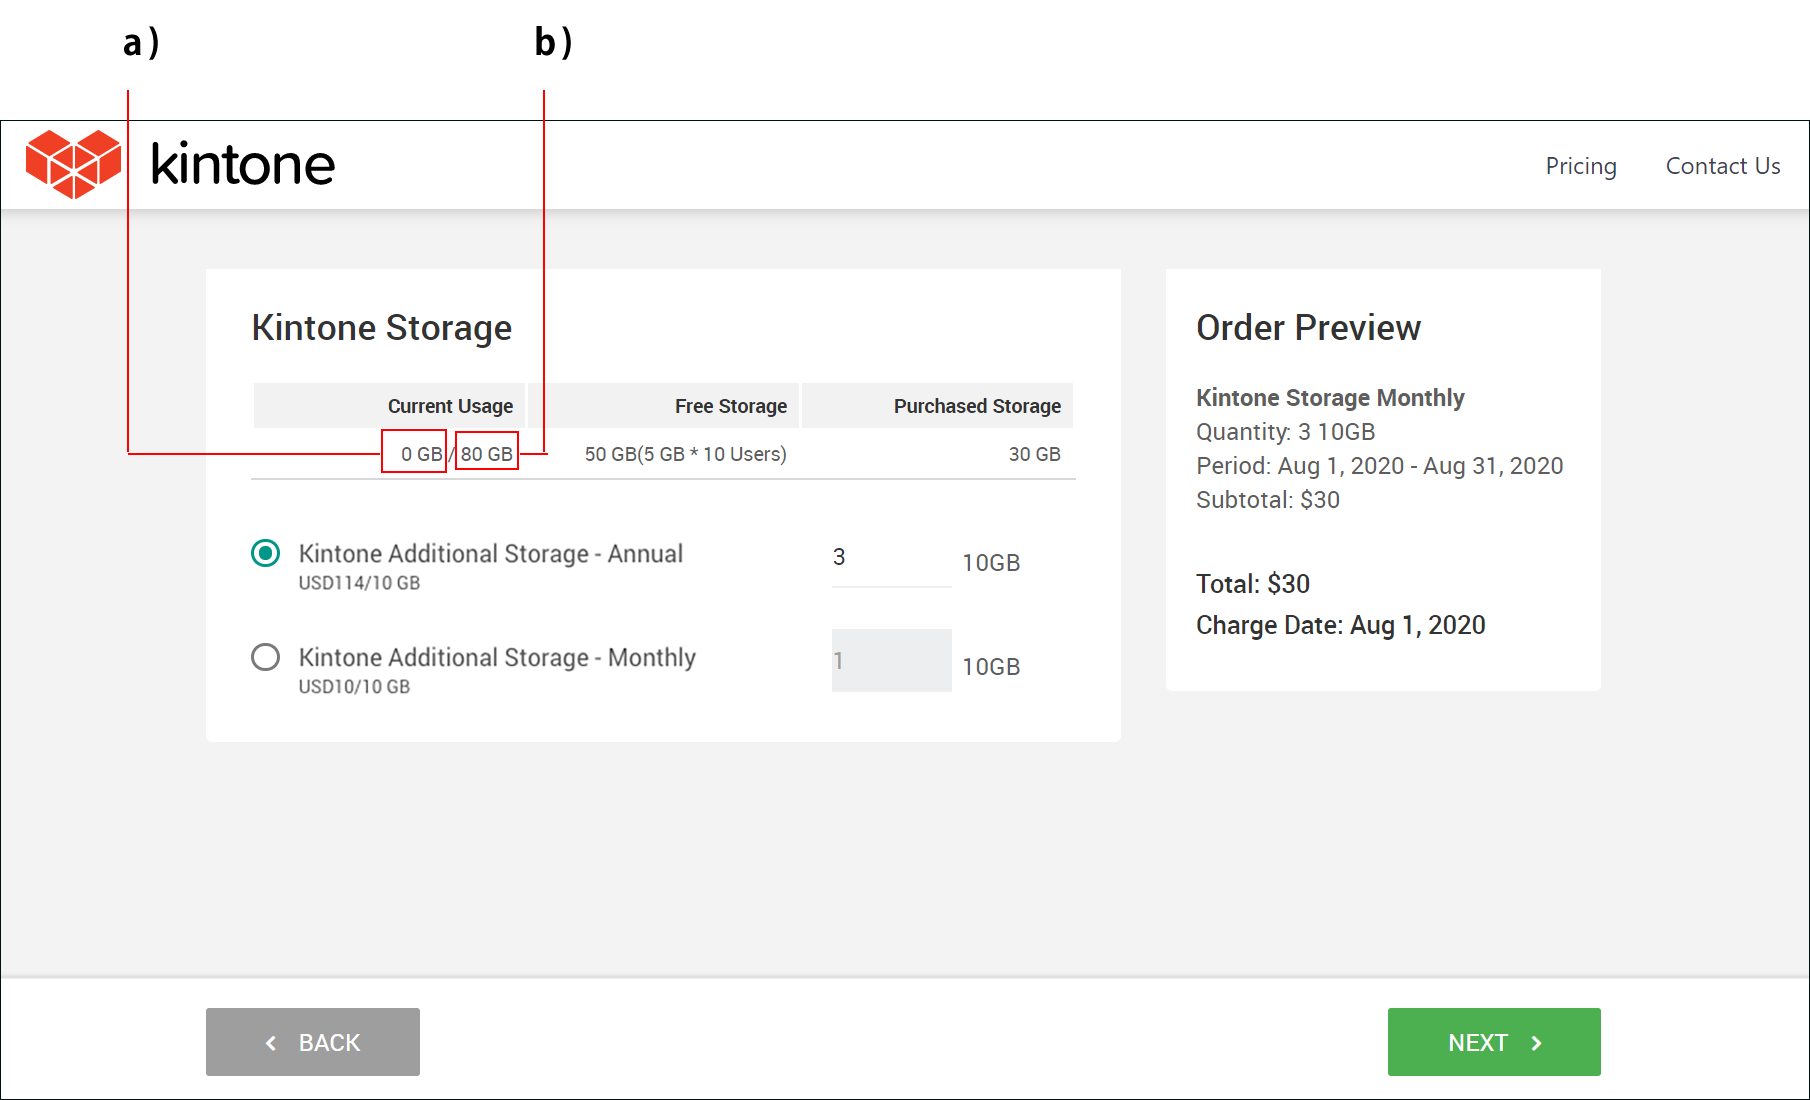The width and height of the screenshot is (1810, 1100).
Task: Click the left chevron on BACK button
Action: tap(271, 1043)
